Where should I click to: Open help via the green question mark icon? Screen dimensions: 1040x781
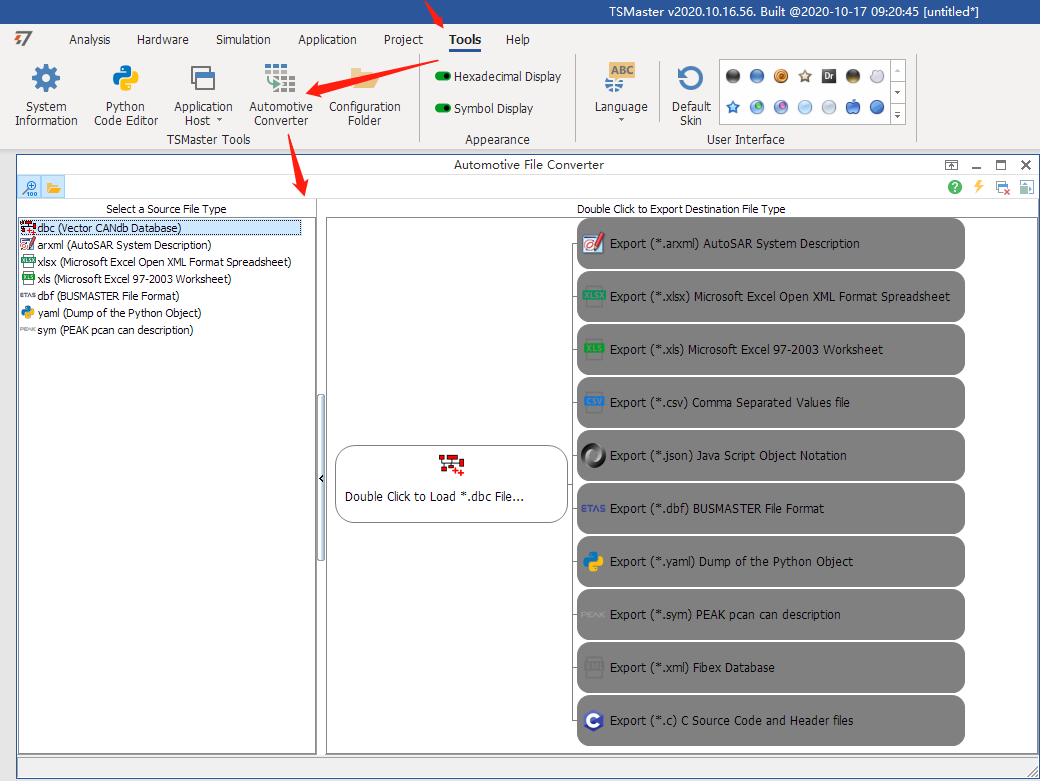[953, 187]
